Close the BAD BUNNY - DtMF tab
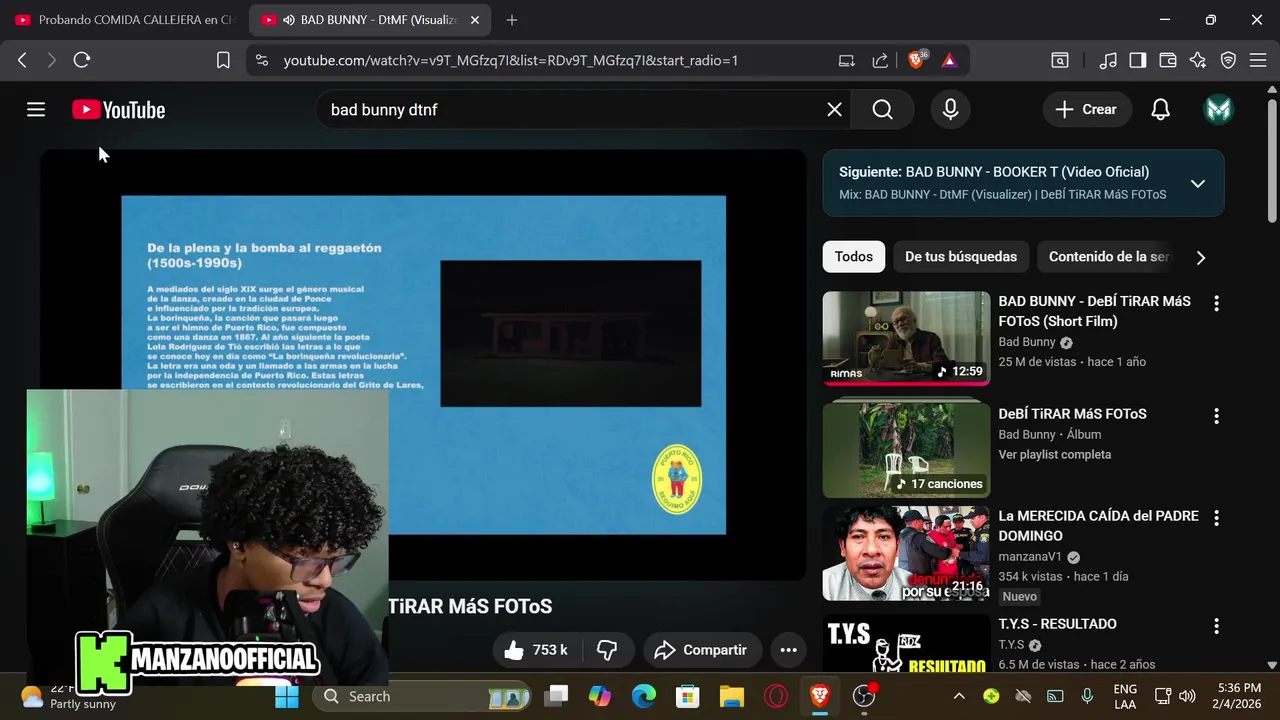Image resolution: width=1280 pixels, height=720 pixels. (475, 20)
